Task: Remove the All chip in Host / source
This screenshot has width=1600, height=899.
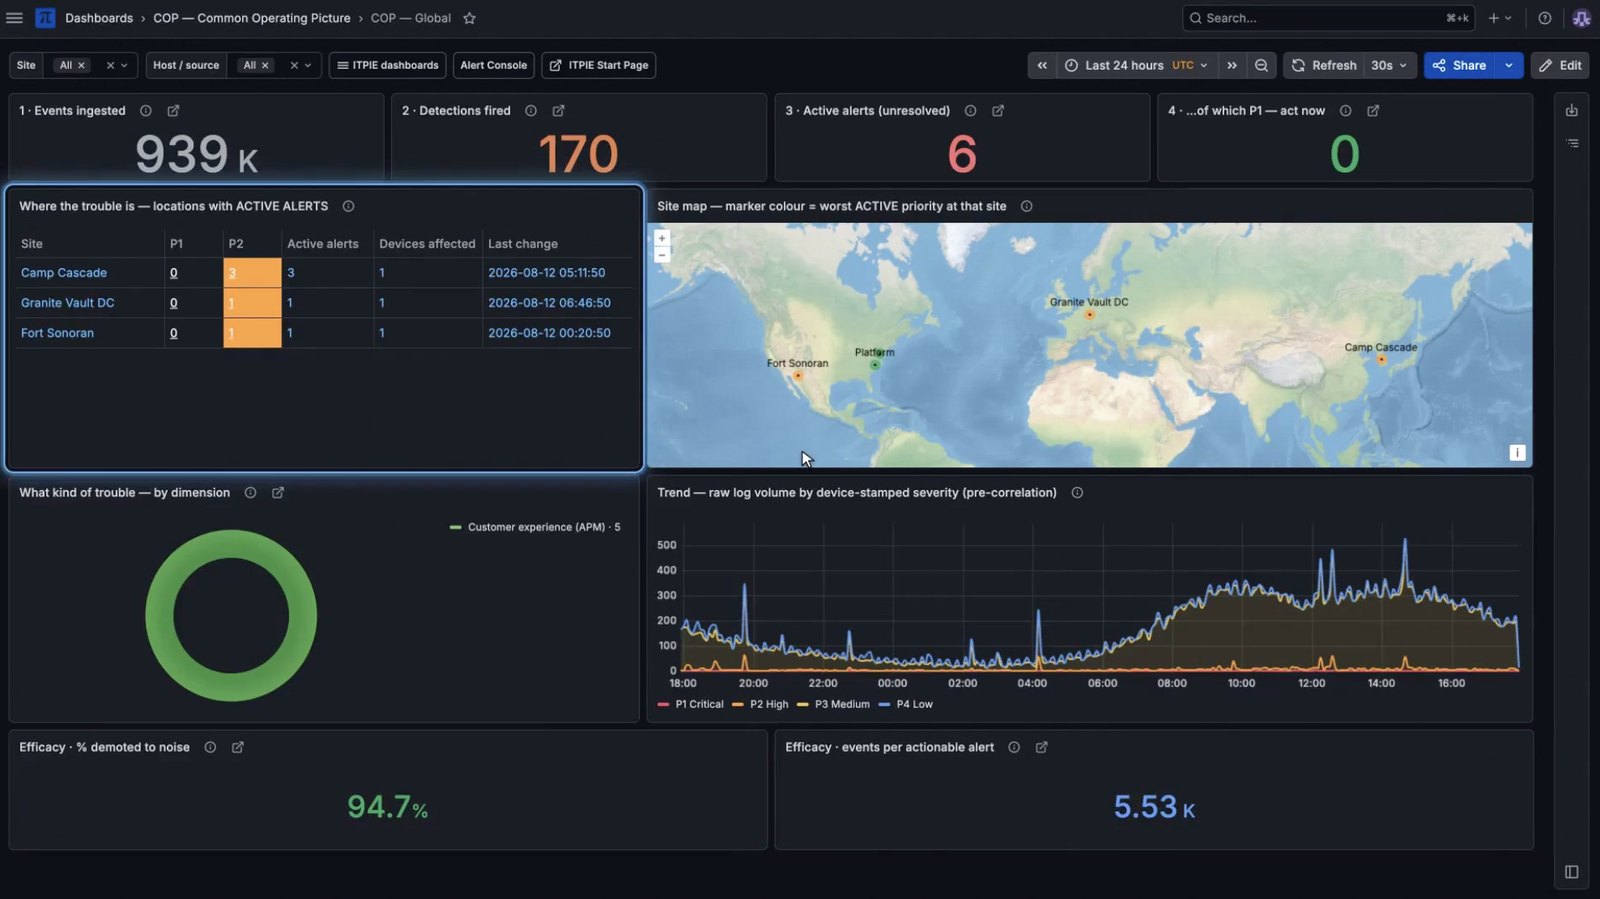Action: [265, 65]
